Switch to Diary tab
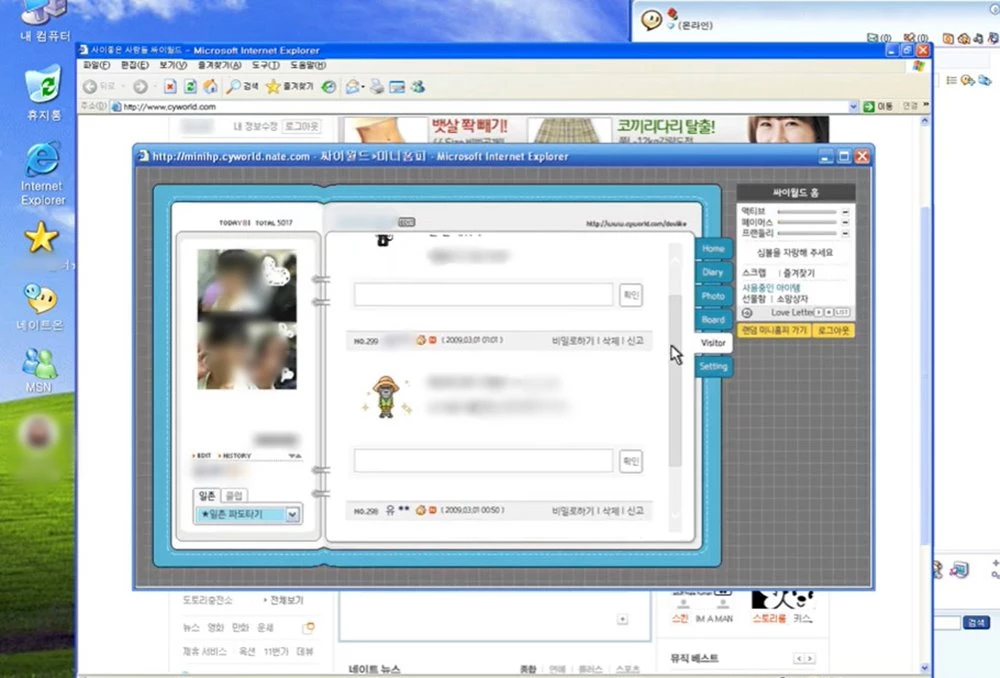 coord(712,272)
